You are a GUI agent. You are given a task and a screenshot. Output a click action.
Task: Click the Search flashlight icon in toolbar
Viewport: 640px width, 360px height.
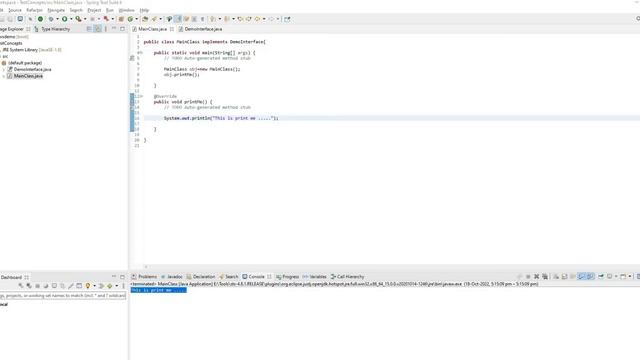coord(154,19)
